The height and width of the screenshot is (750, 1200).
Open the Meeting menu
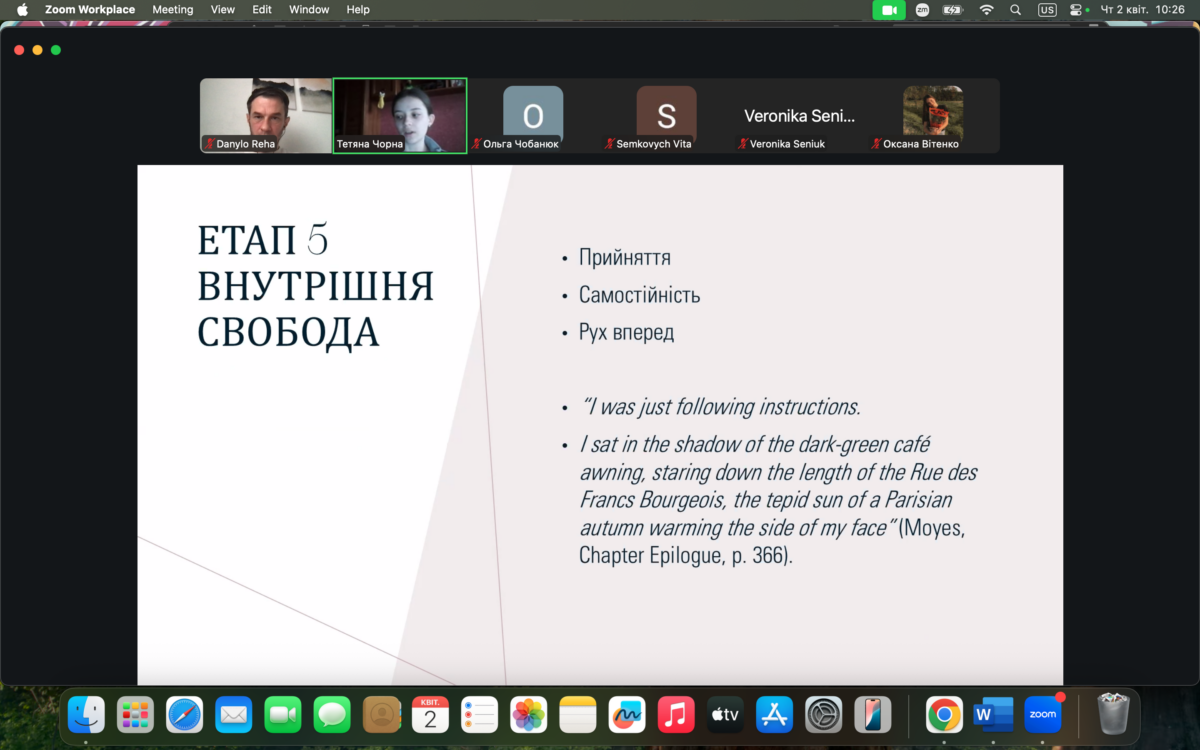(172, 10)
